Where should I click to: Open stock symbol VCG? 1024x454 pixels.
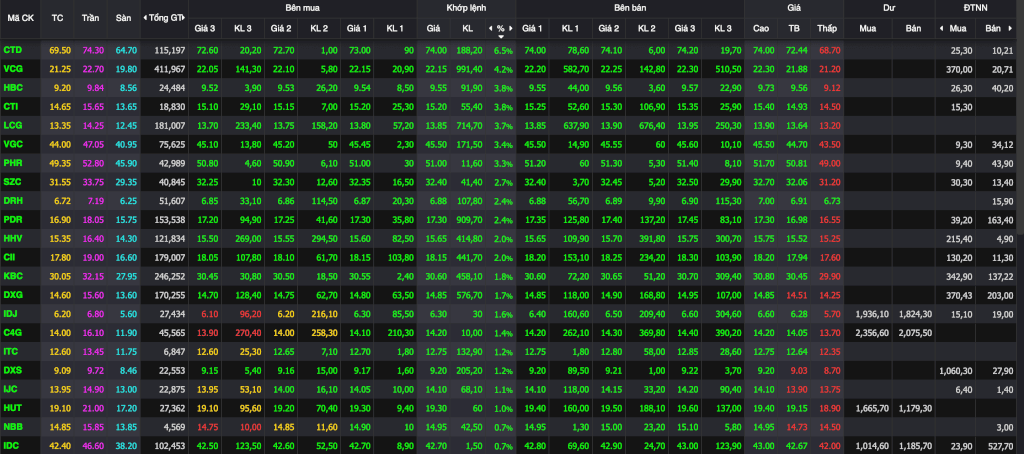(12, 69)
